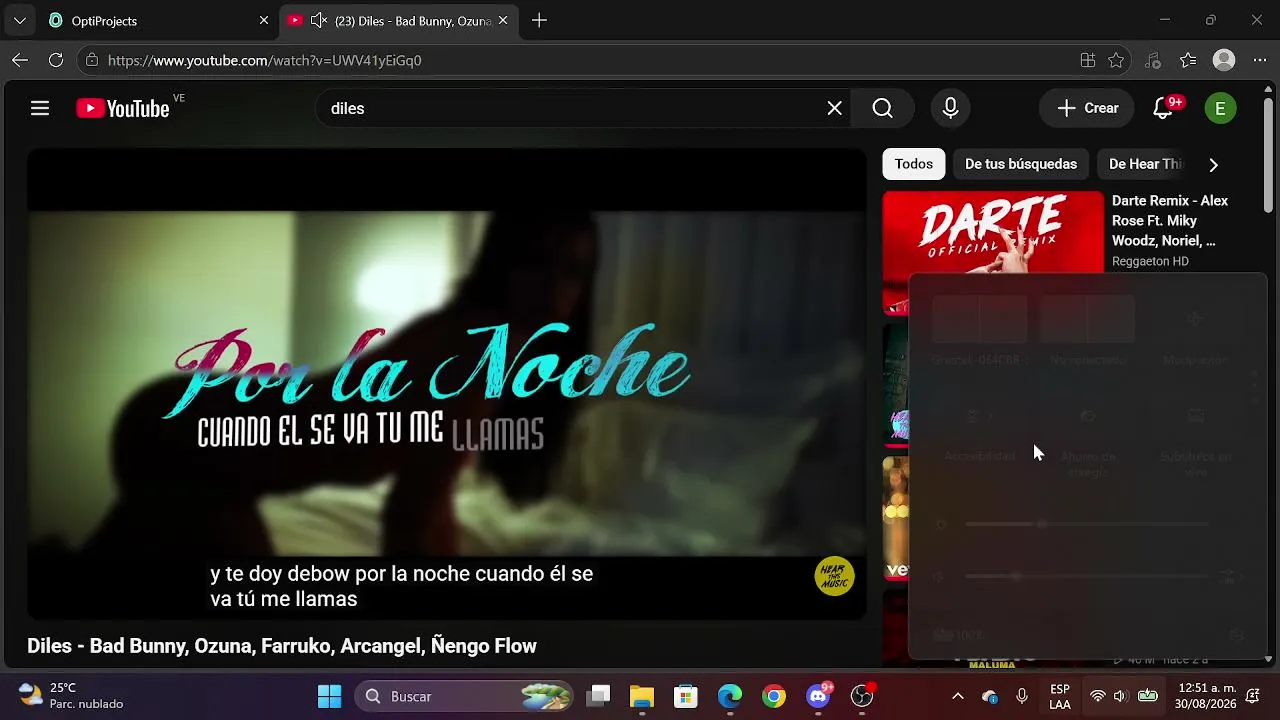Select the 'De tus búsquedas' chip
Viewport: 1280px width, 720px height.
(x=1021, y=164)
